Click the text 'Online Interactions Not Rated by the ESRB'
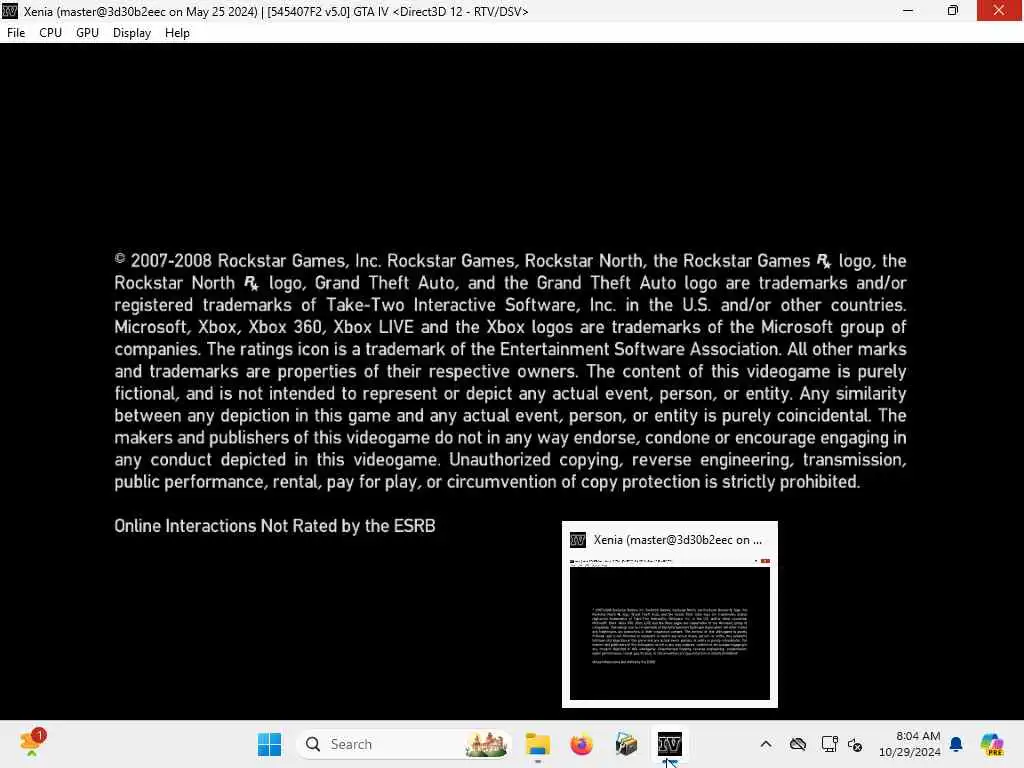The image size is (1024, 768). (x=274, y=526)
